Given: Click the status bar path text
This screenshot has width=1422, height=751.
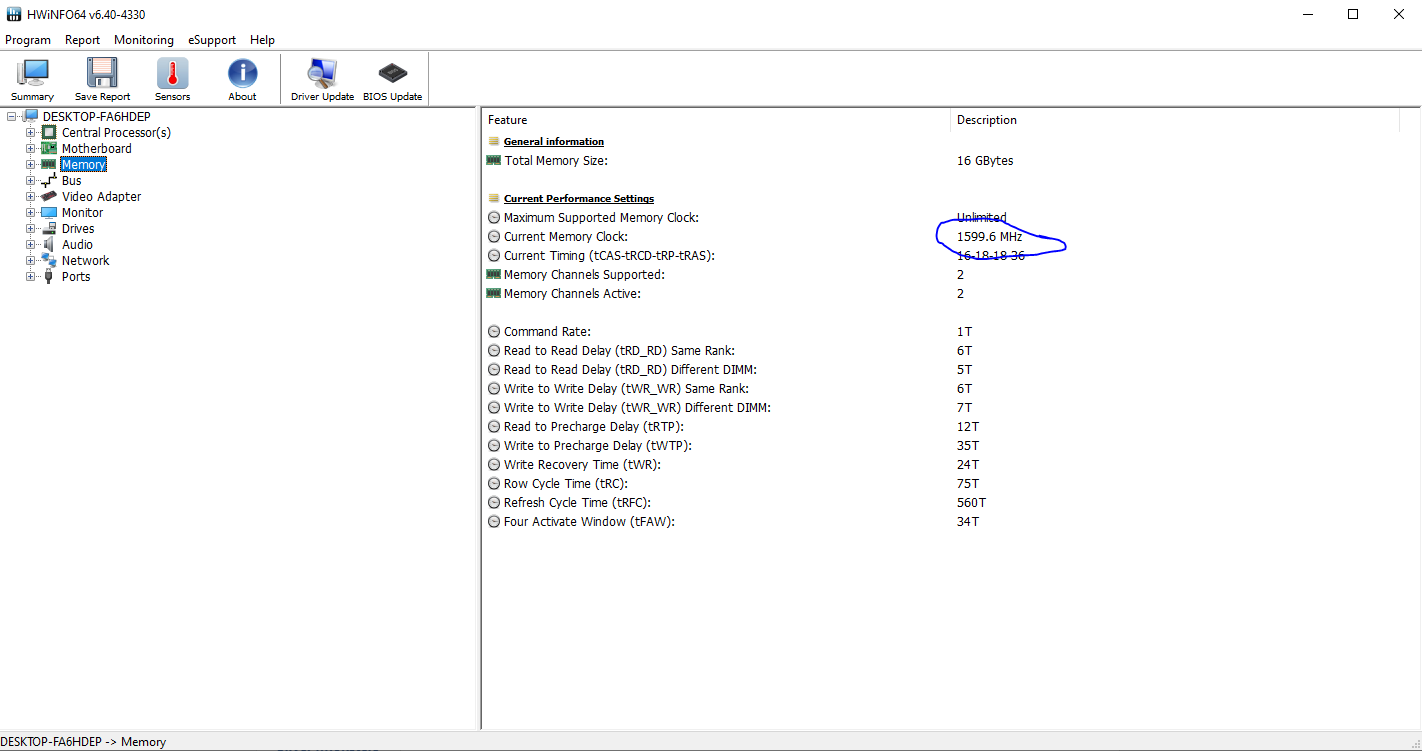Looking at the screenshot, I should (x=83, y=742).
